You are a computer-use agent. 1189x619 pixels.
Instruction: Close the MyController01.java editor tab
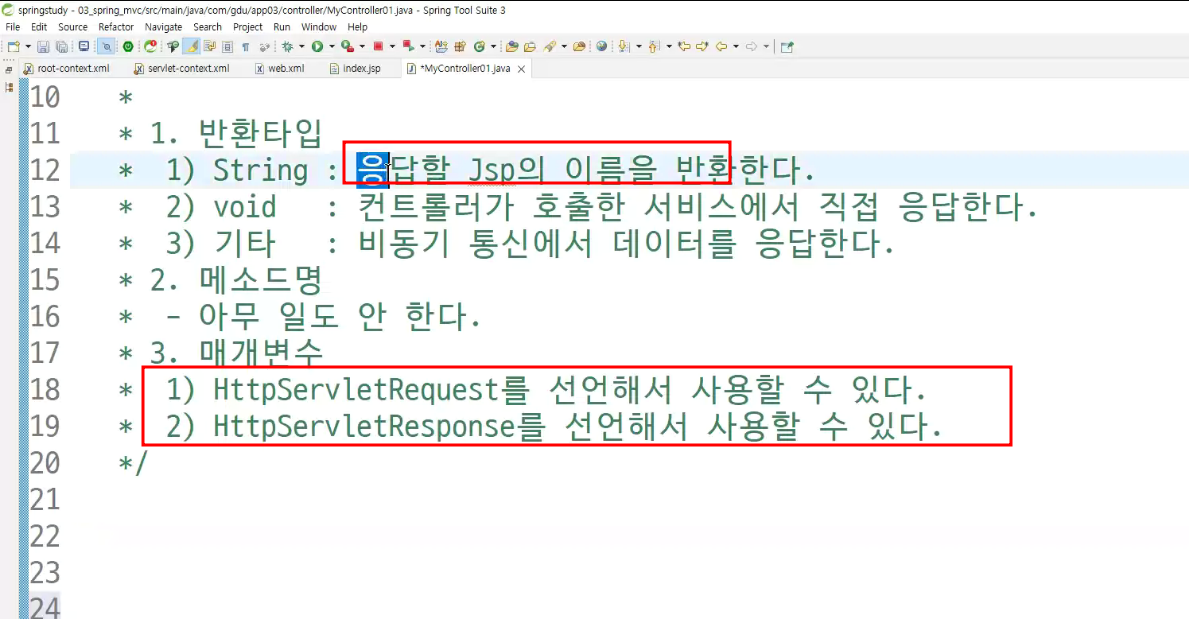(521, 69)
